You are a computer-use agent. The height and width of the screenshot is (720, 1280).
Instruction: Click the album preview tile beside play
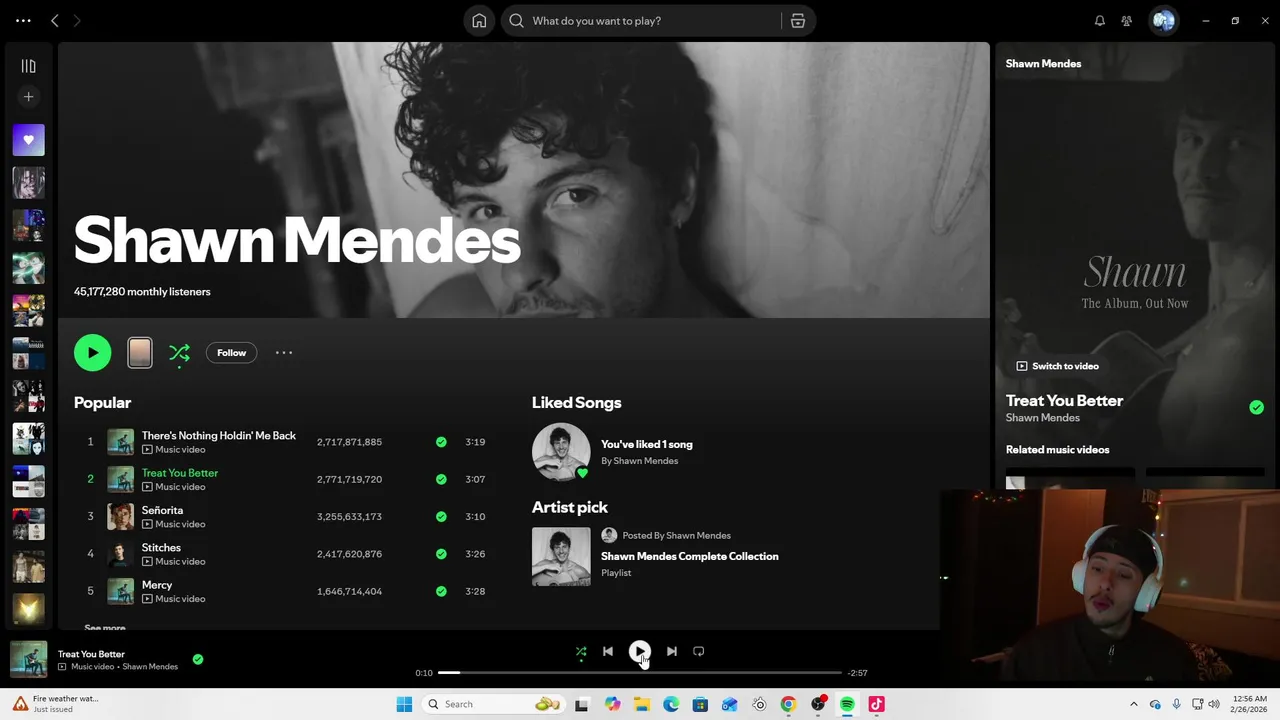coord(140,352)
